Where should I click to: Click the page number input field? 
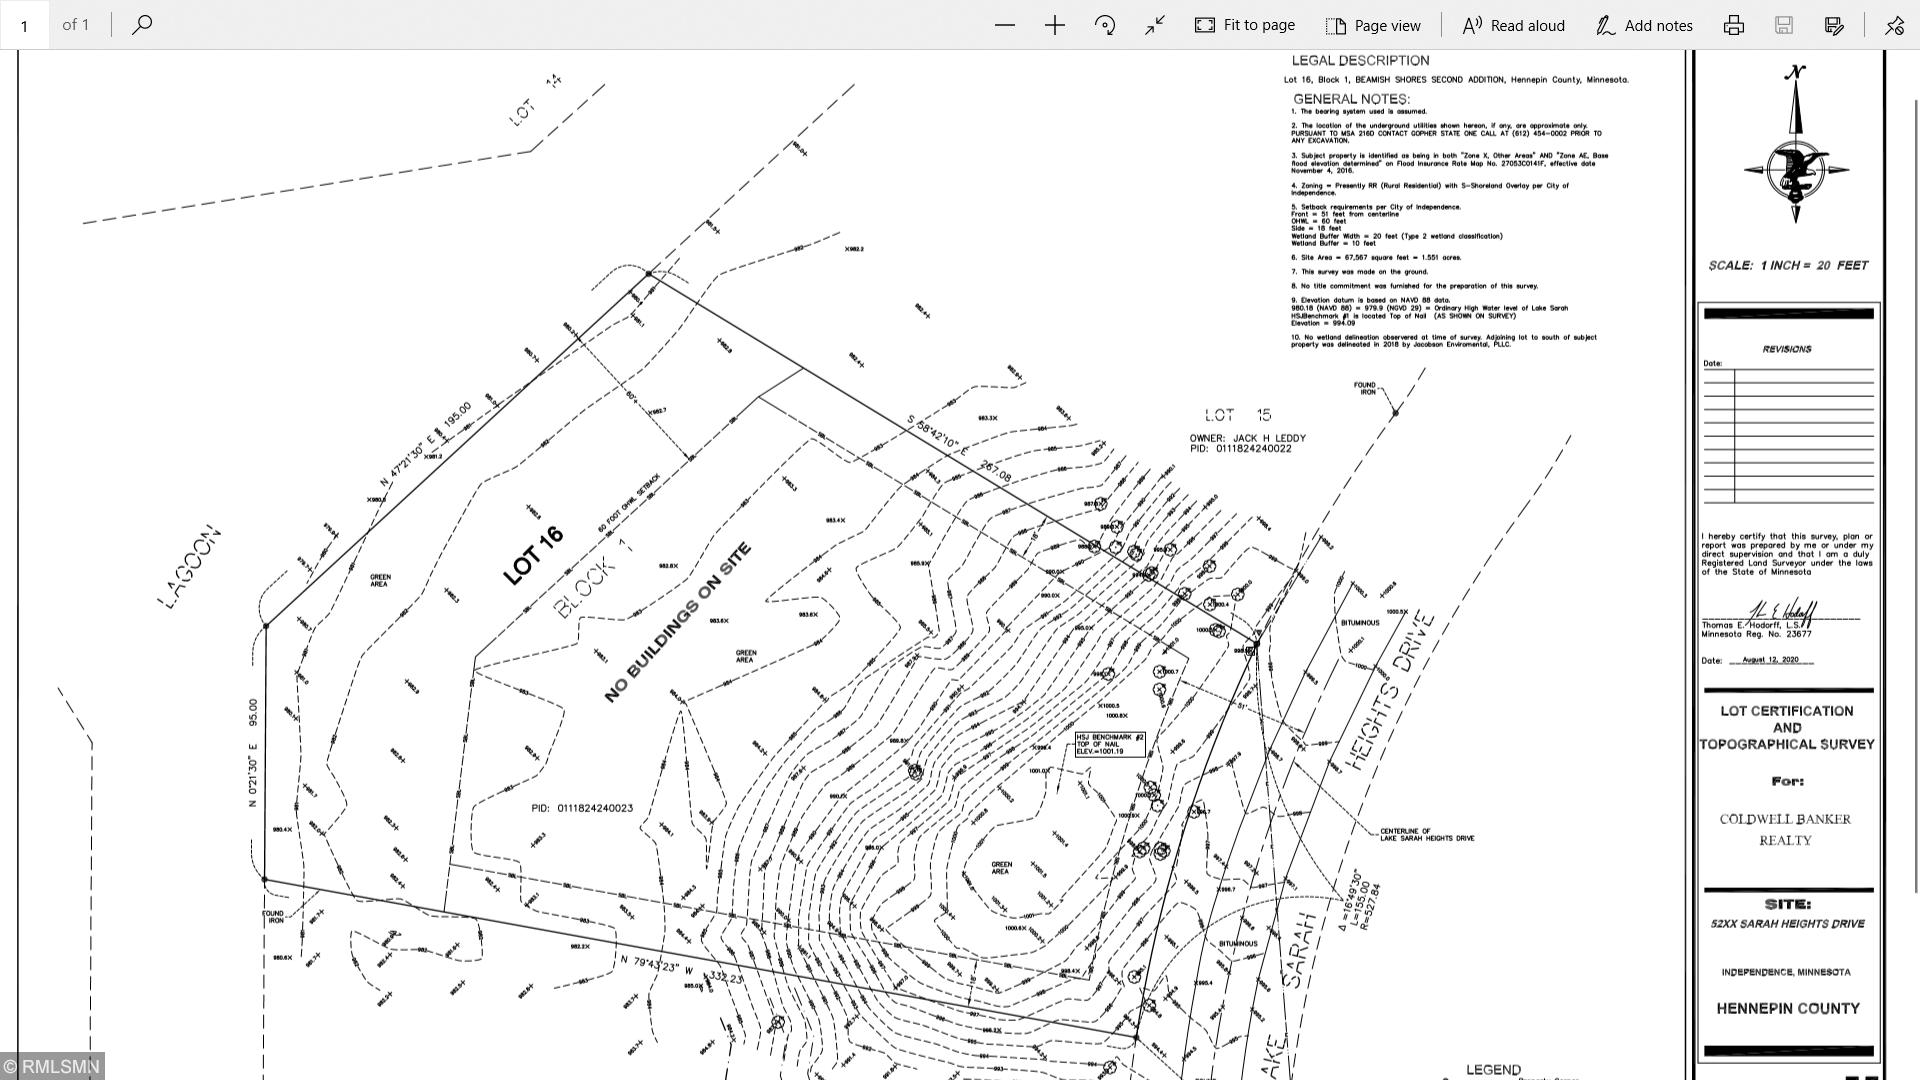click(24, 25)
